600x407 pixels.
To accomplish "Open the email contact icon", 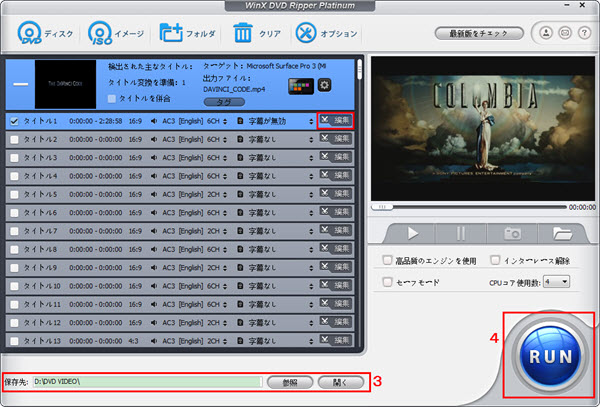I will 565,33.
